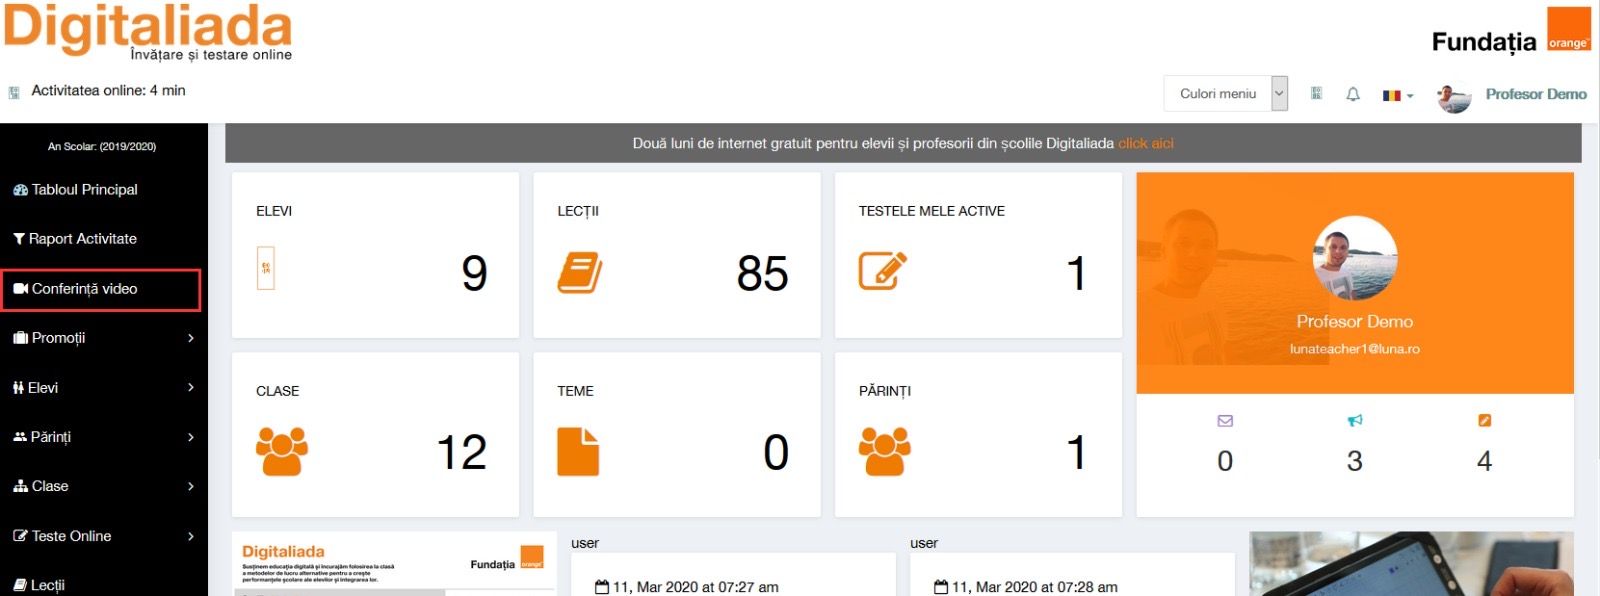Open Raport Activitate in sidebar
The height and width of the screenshot is (596, 1600).
point(82,239)
